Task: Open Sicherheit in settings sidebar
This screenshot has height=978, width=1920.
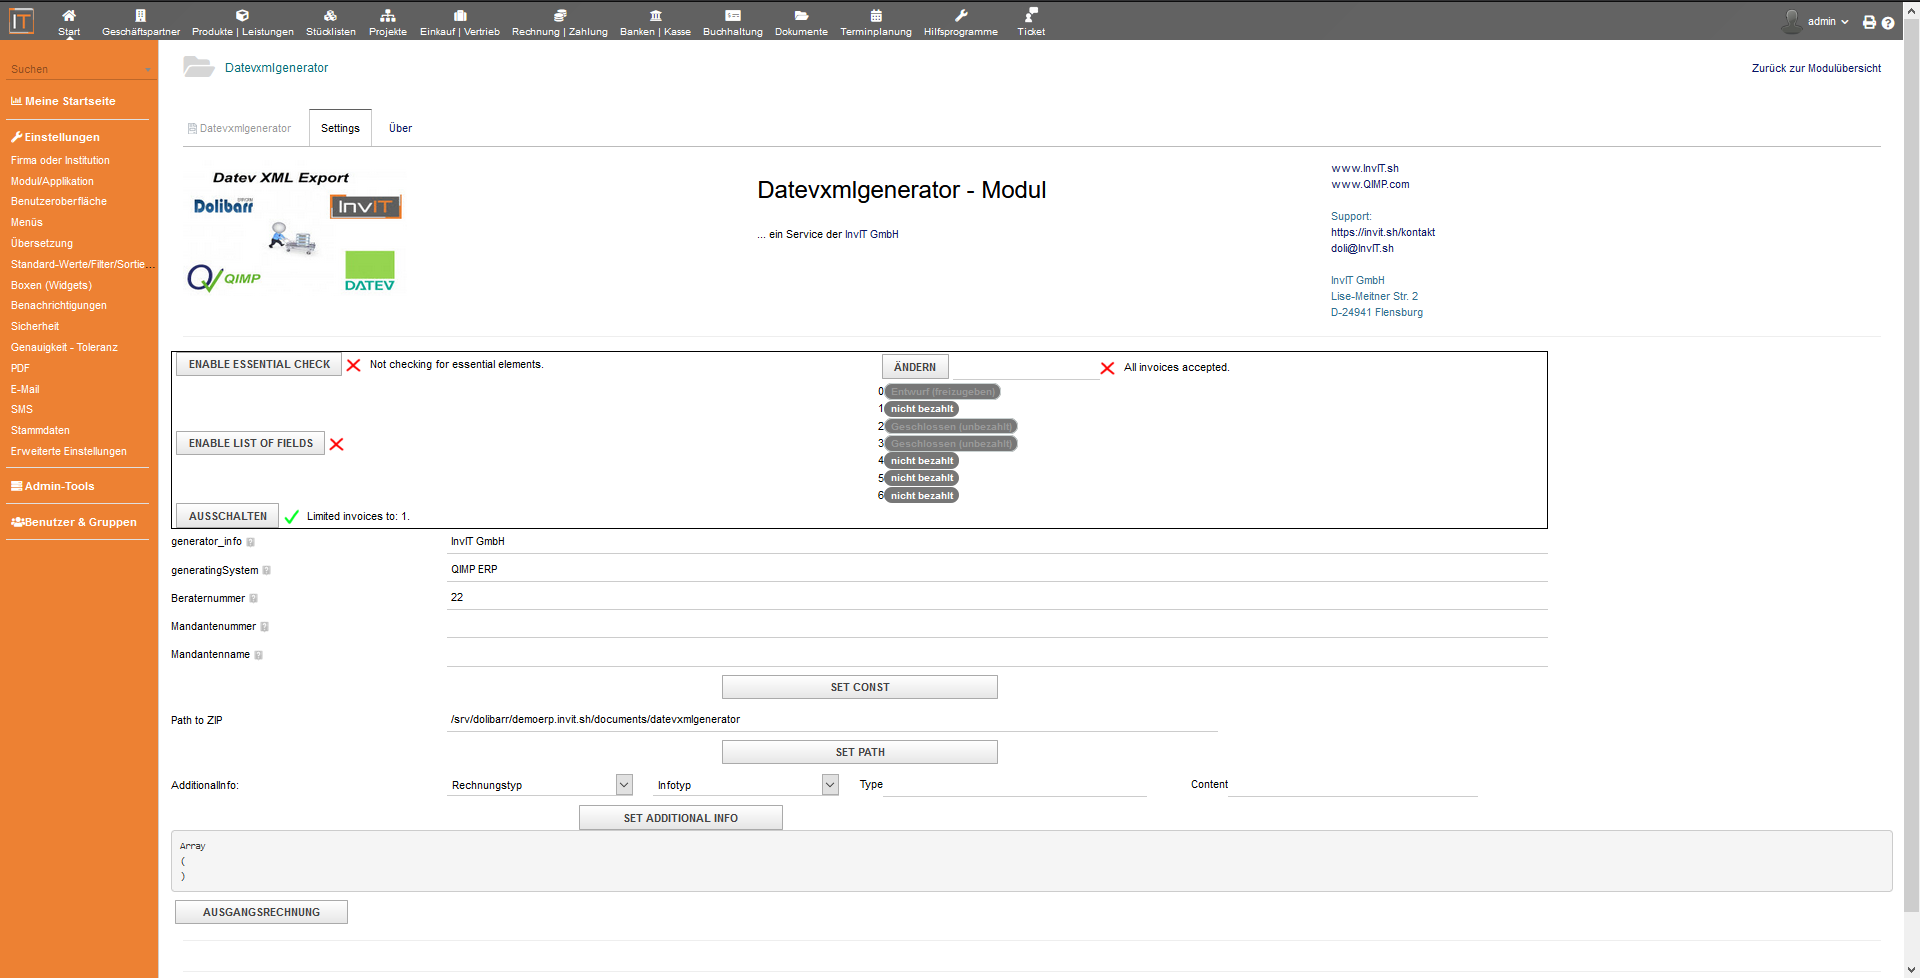Action: point(35,327)
